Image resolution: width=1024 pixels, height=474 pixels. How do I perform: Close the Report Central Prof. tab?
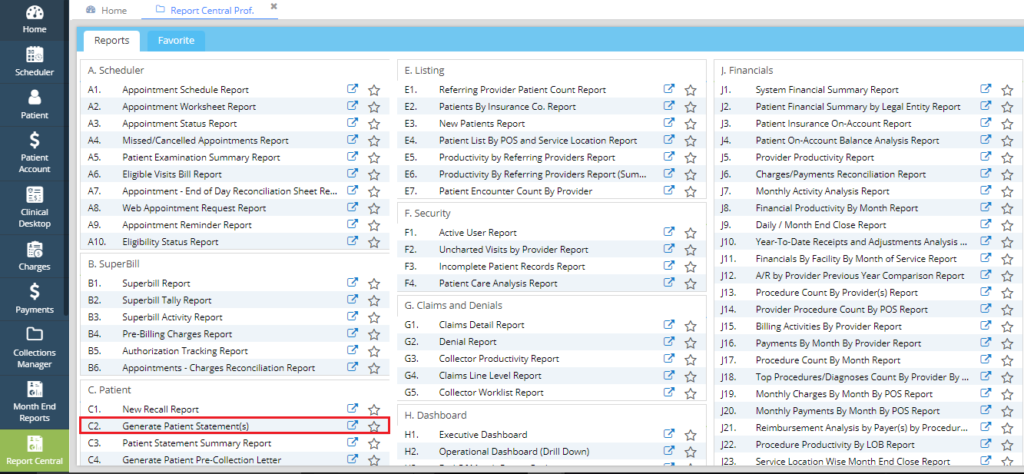click(x=274, y=7)
